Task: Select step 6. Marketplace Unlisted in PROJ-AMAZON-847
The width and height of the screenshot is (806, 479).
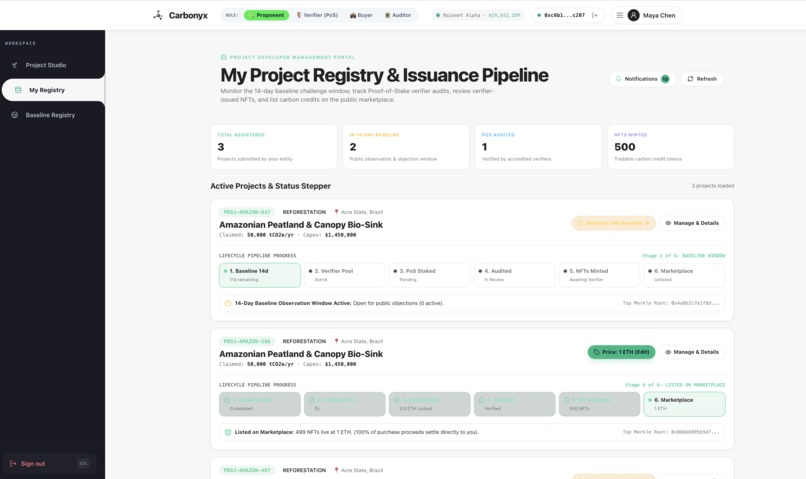Action: [684, 275]
